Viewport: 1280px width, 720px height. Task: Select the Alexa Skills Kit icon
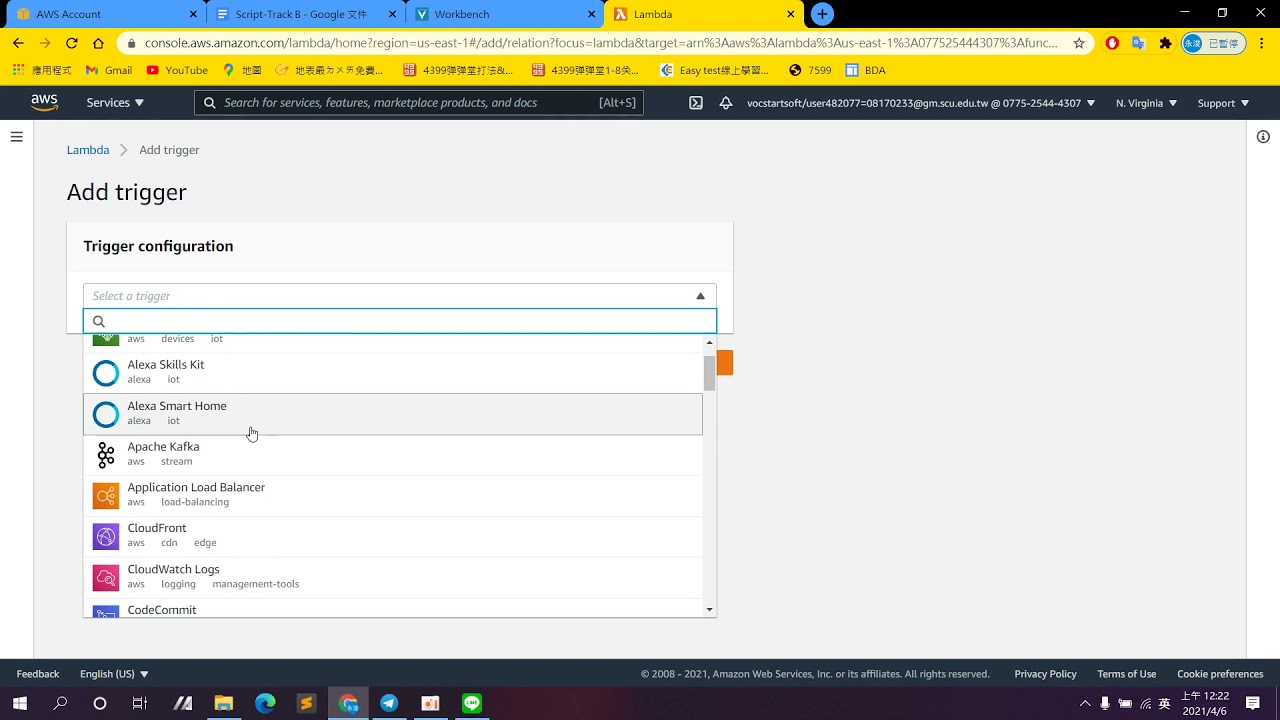click(x=106, y=373)
